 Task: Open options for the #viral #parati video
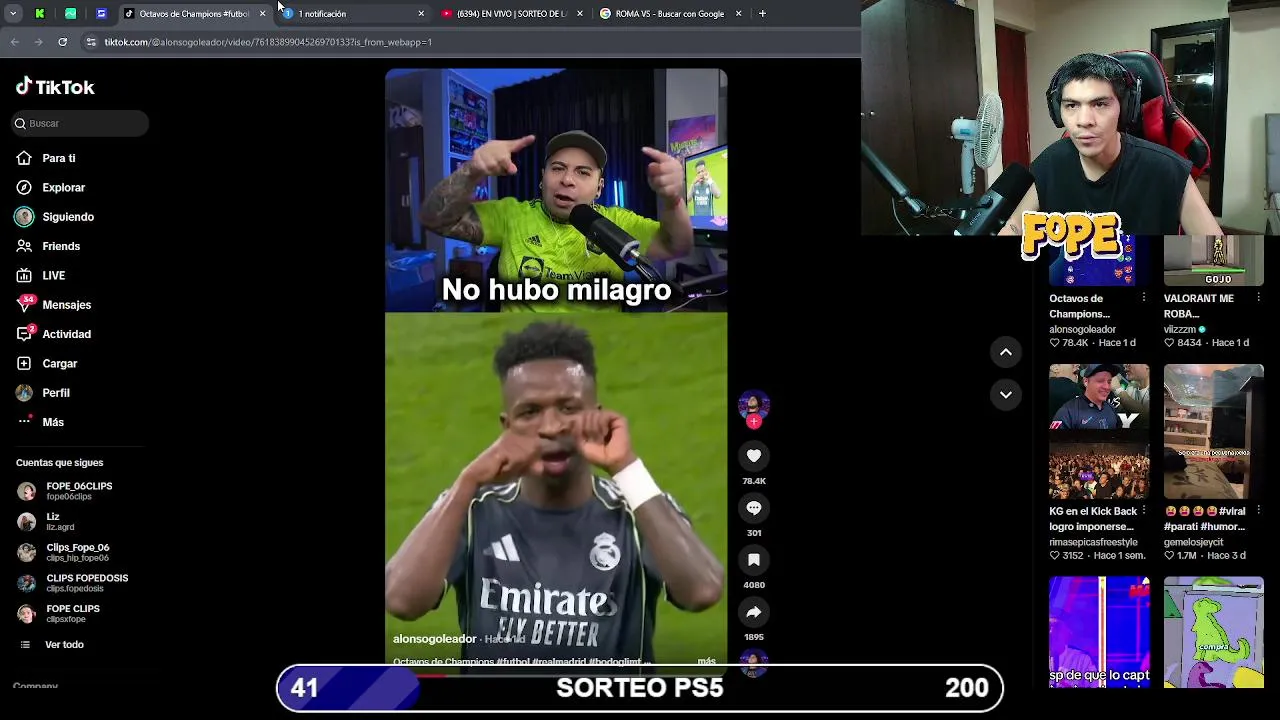click(1259, 511)
